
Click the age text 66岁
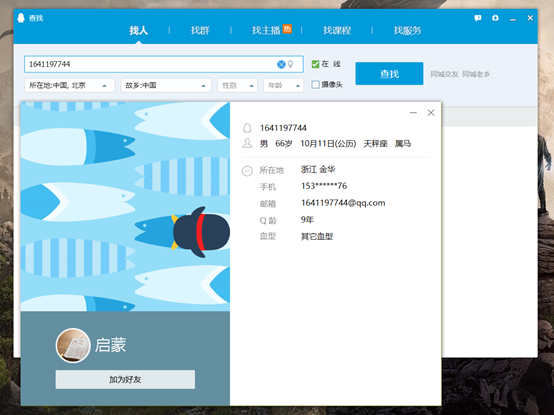point(284,144)
